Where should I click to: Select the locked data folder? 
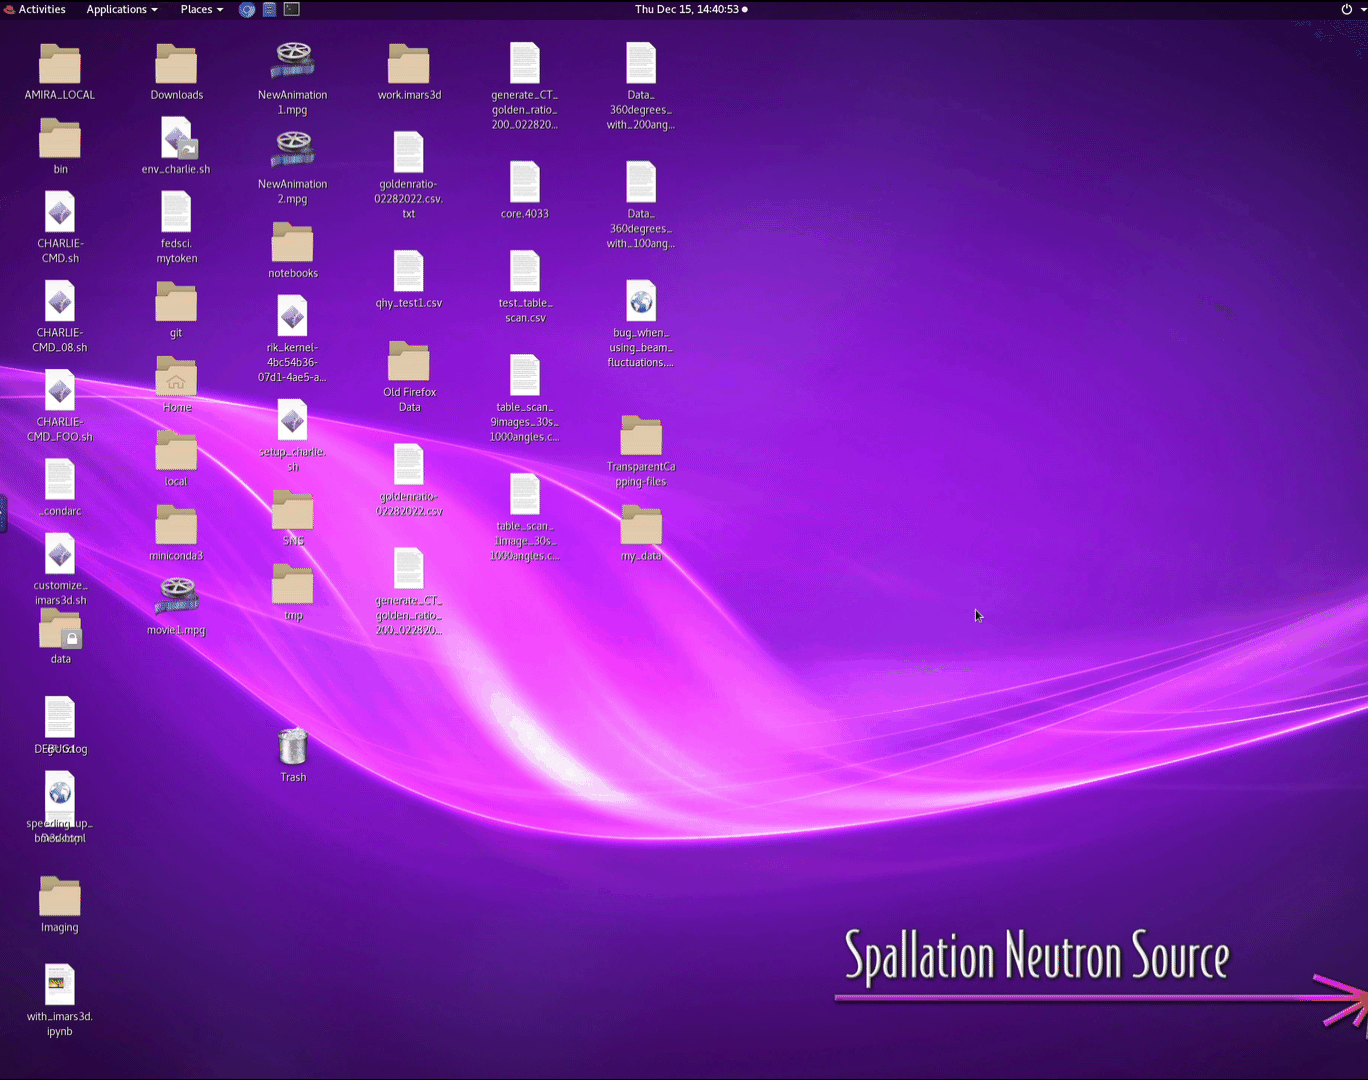[60, 630]
